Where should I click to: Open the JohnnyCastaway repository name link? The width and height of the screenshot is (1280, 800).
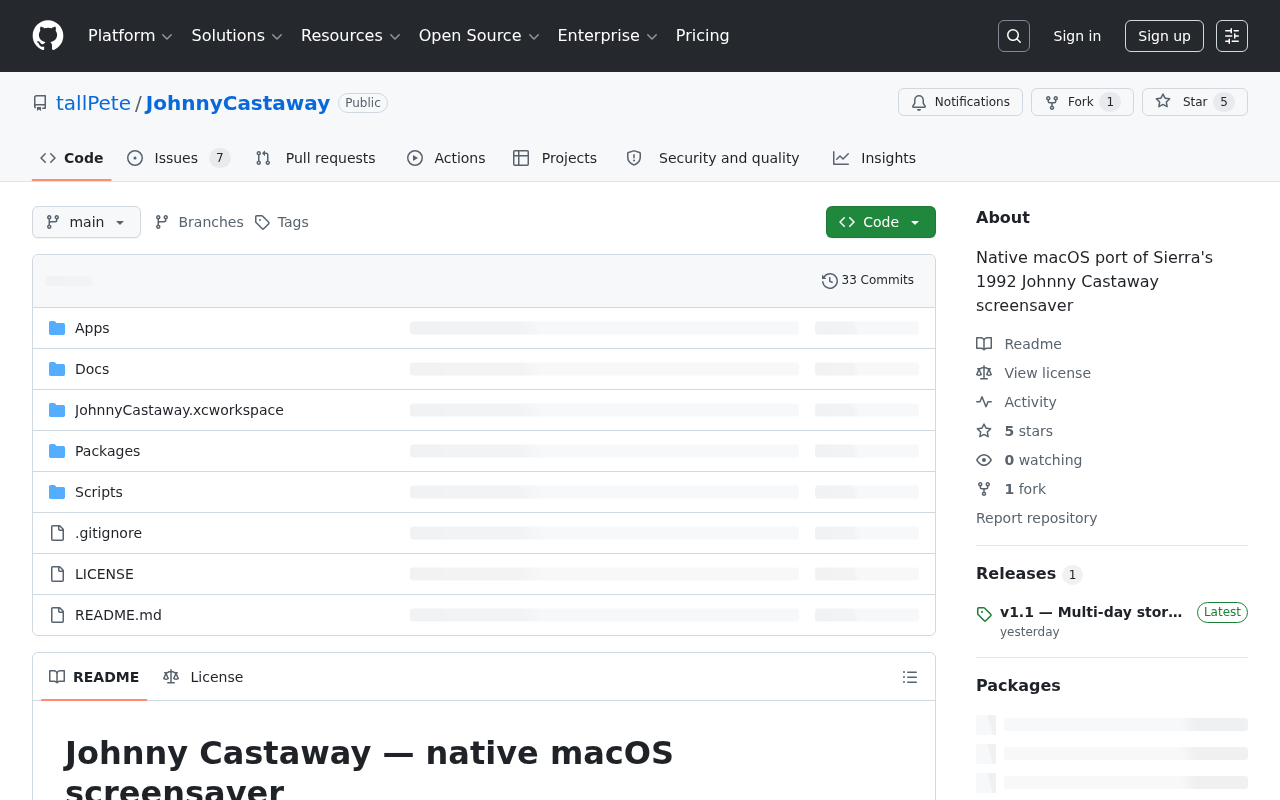(x=237, y=103)
